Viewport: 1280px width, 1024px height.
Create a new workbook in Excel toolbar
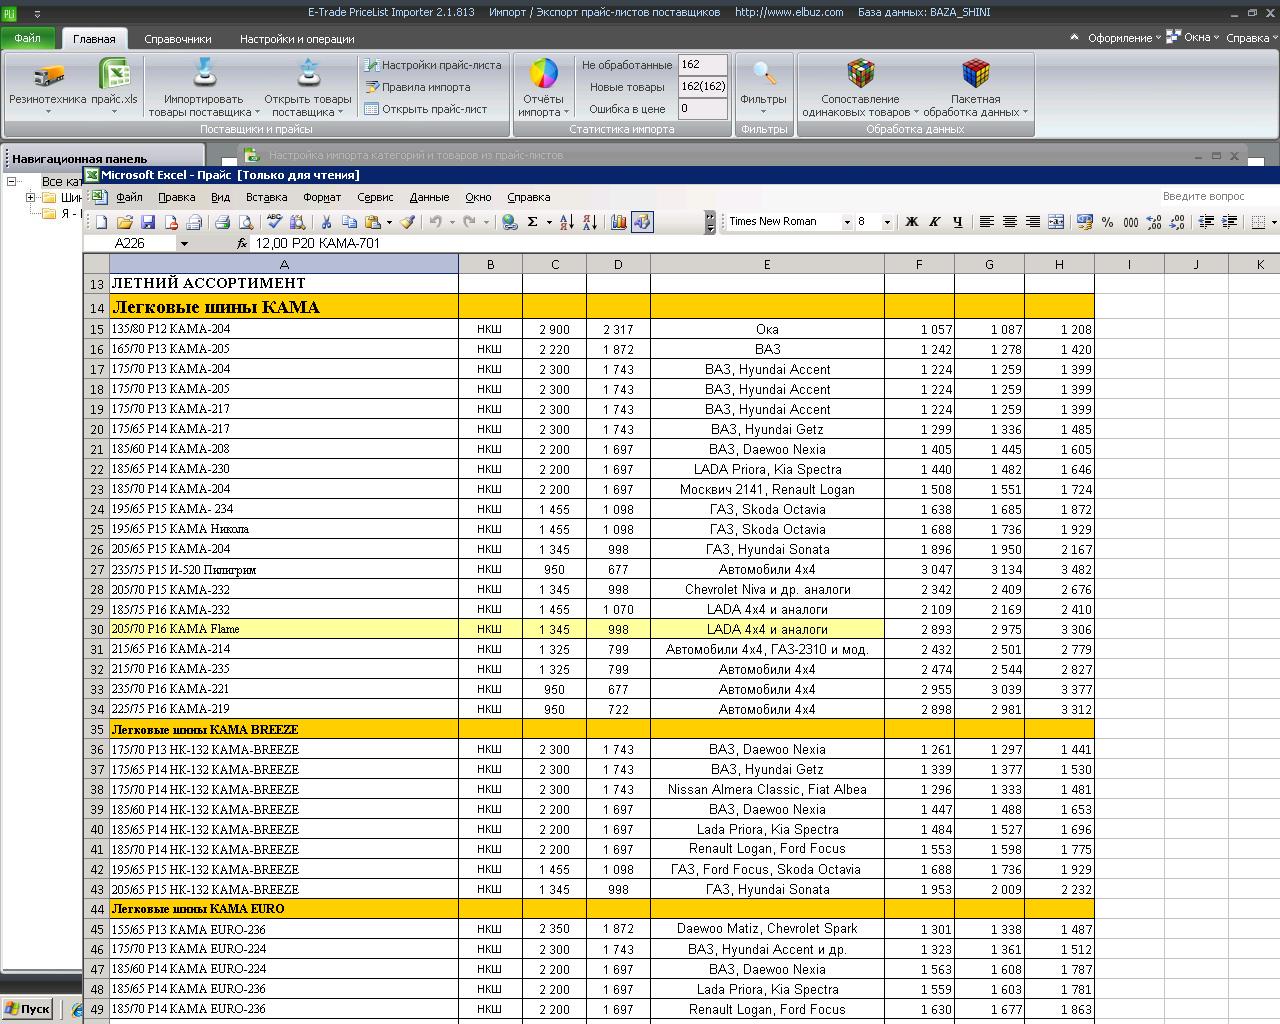[101, 222]
